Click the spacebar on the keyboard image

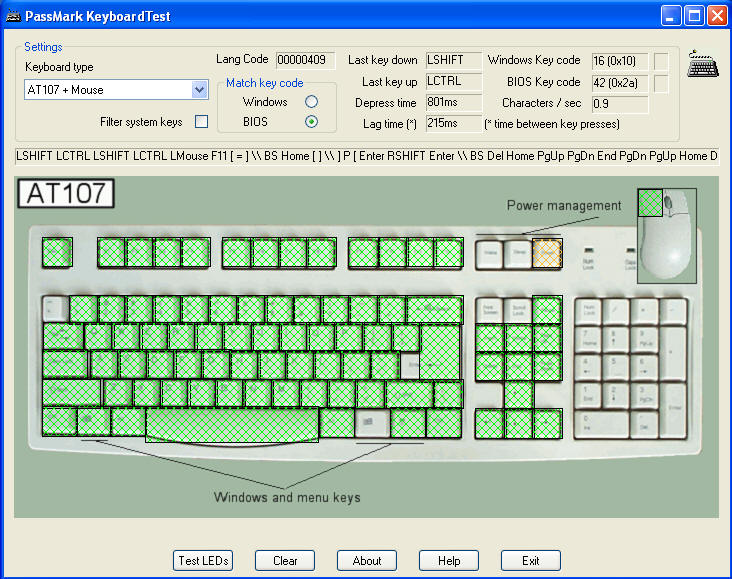point(232,424)
